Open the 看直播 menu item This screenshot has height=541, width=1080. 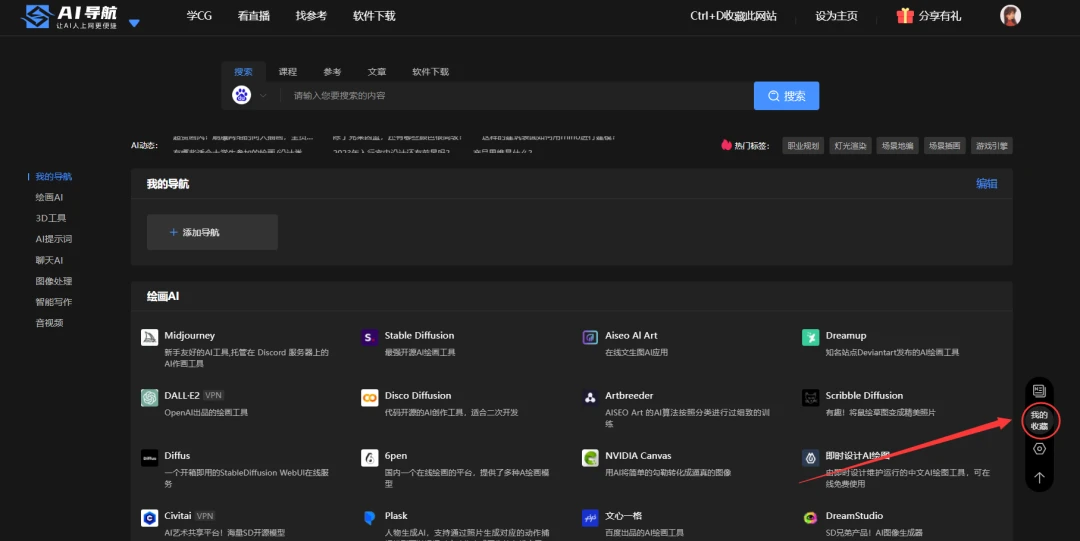(x=253, y=16)
